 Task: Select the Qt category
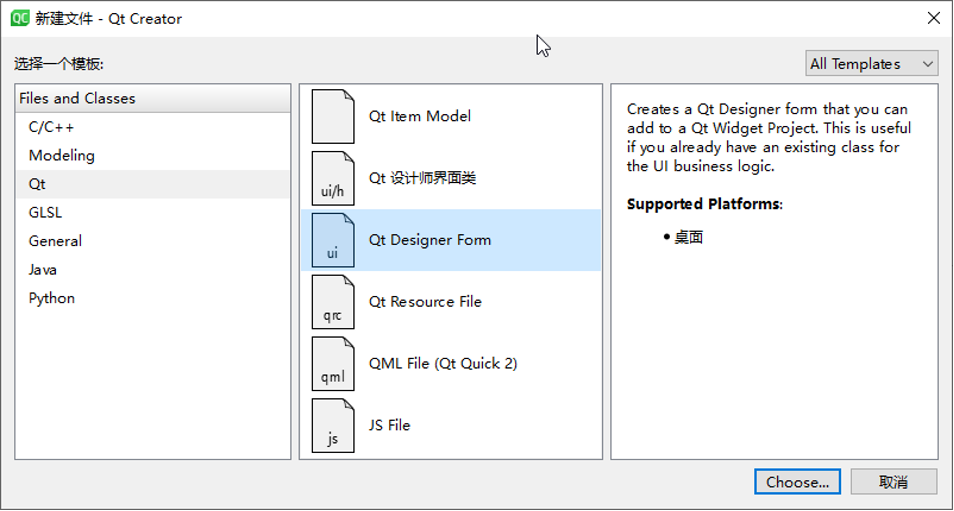(153, 184)
